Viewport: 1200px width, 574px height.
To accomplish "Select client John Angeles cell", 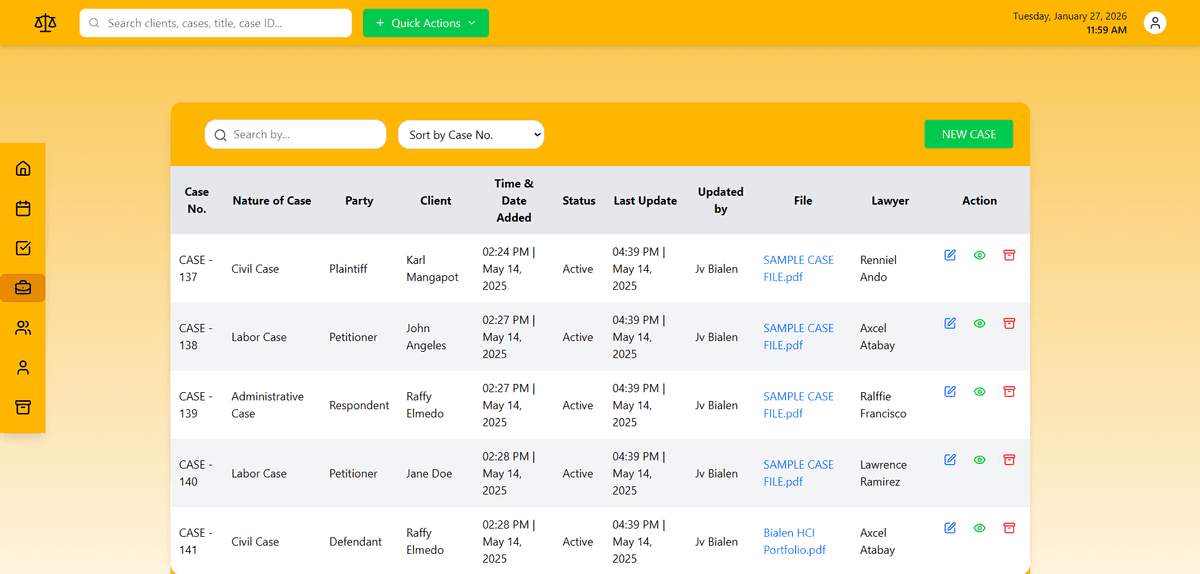I will coord(426,336).
